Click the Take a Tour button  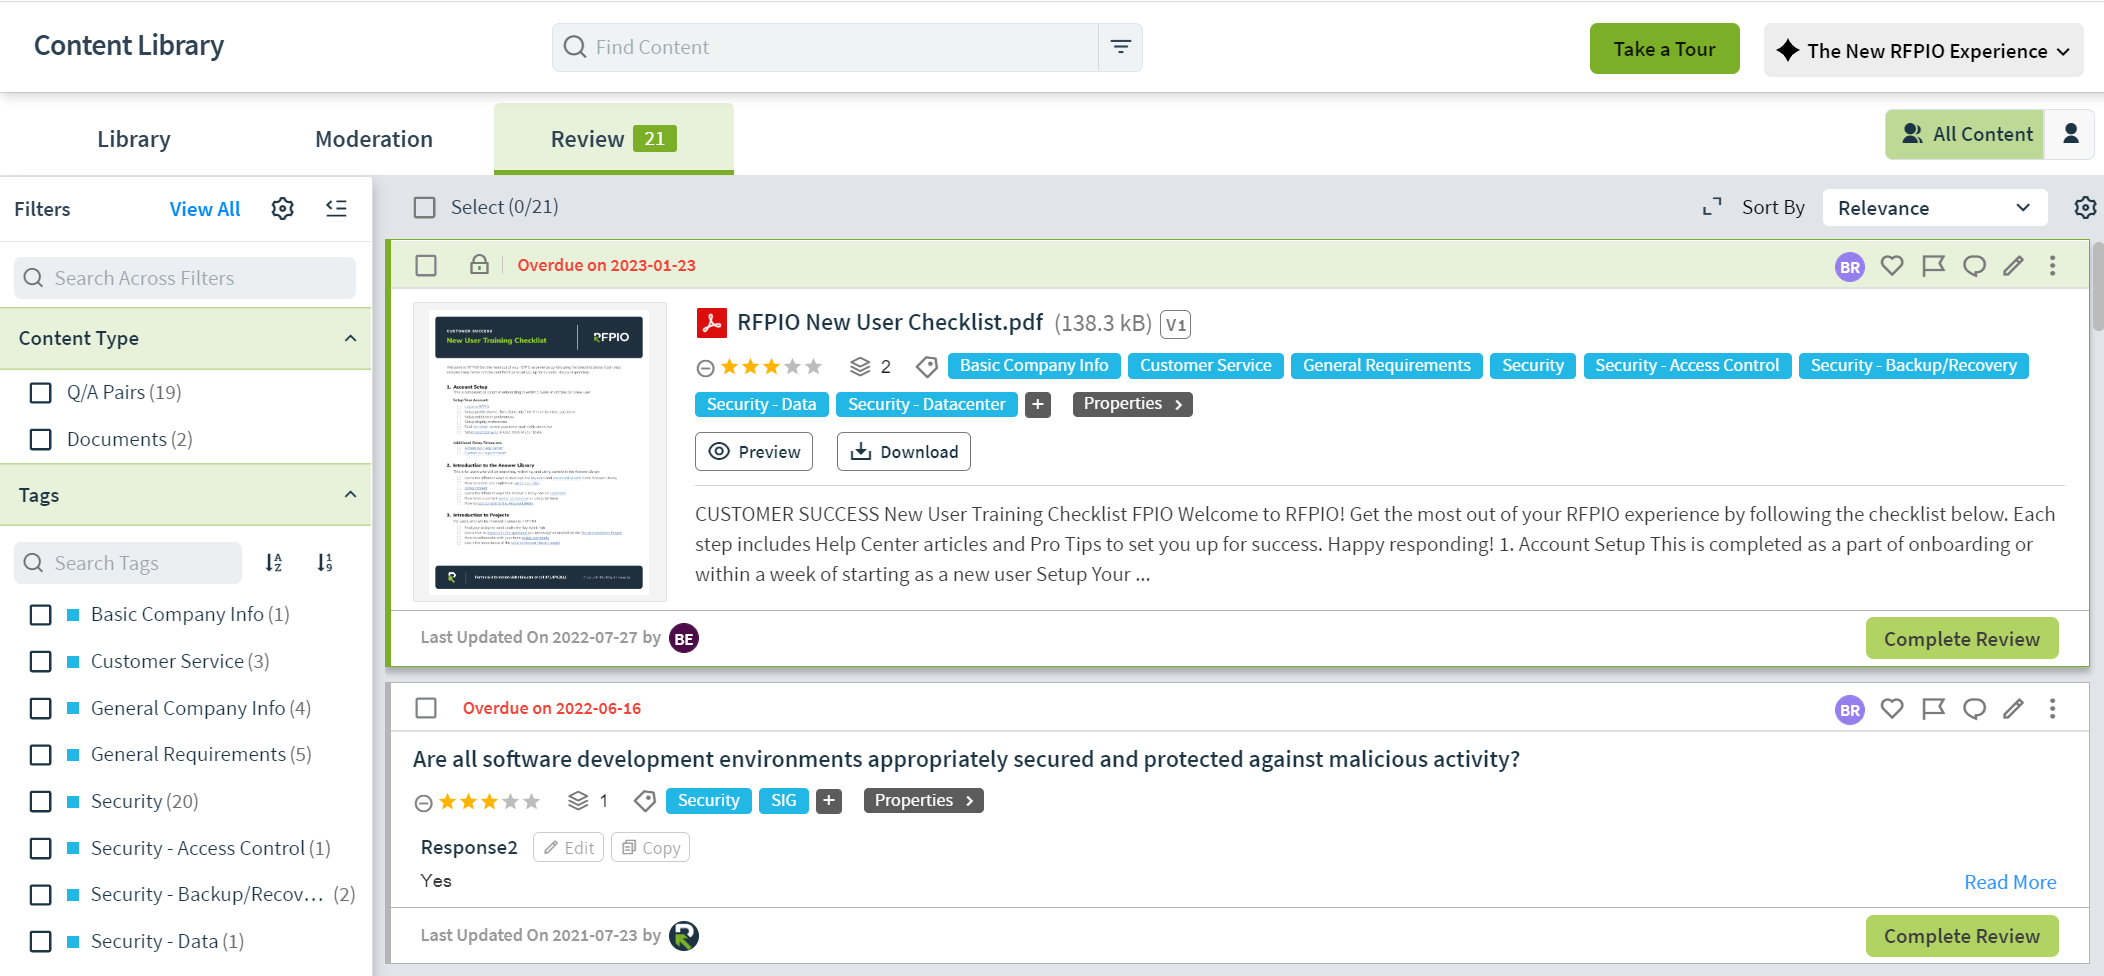pos(1664,49)
